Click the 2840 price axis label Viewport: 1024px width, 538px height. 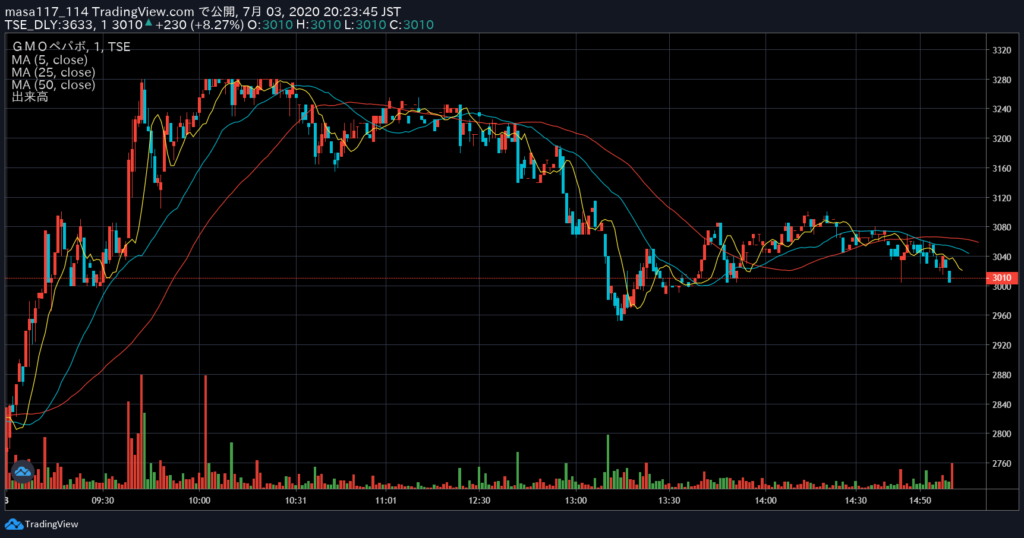1002,404
